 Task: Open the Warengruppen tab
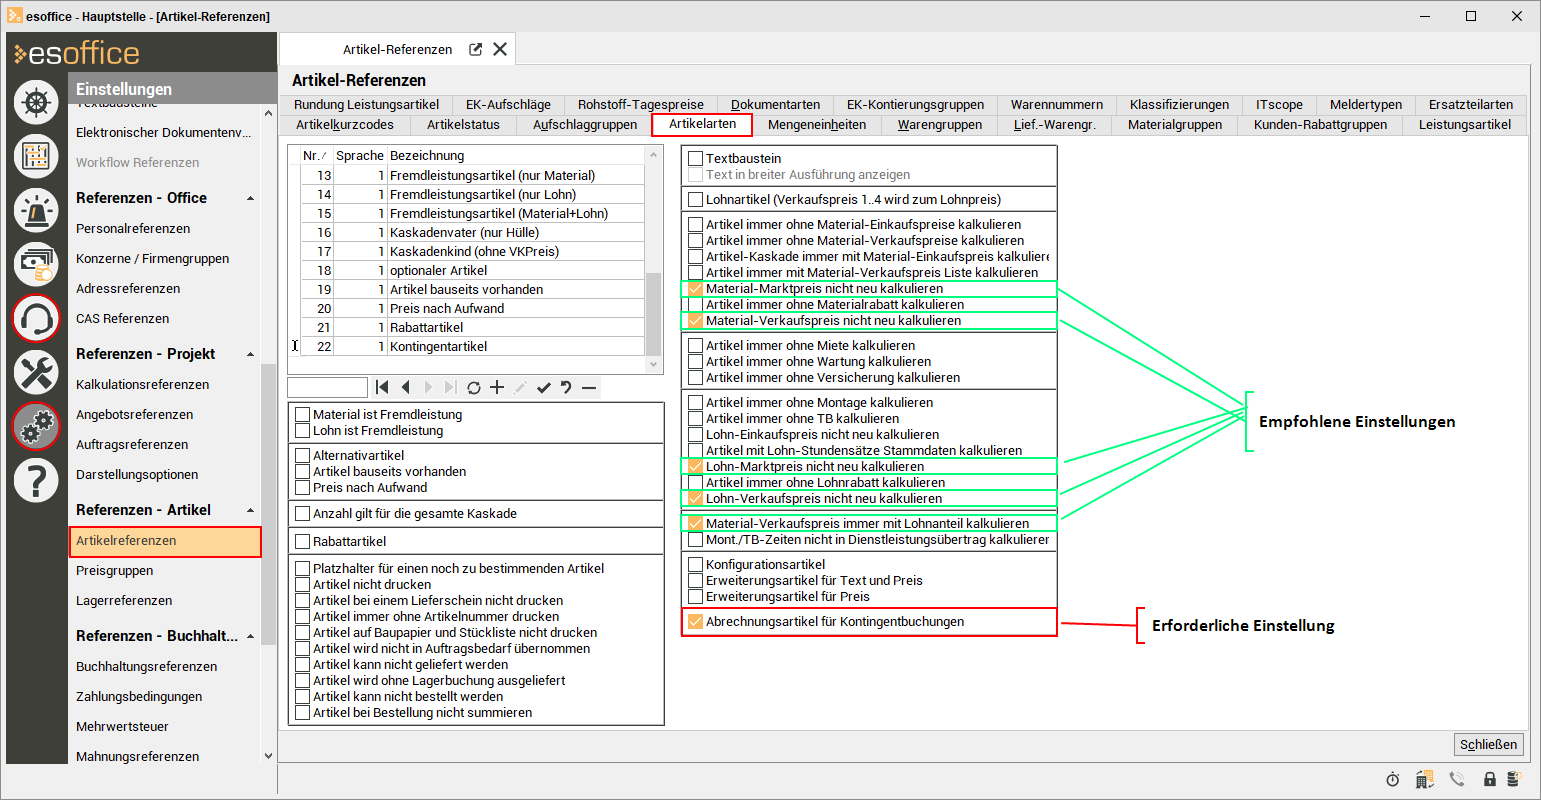point(940,124)
